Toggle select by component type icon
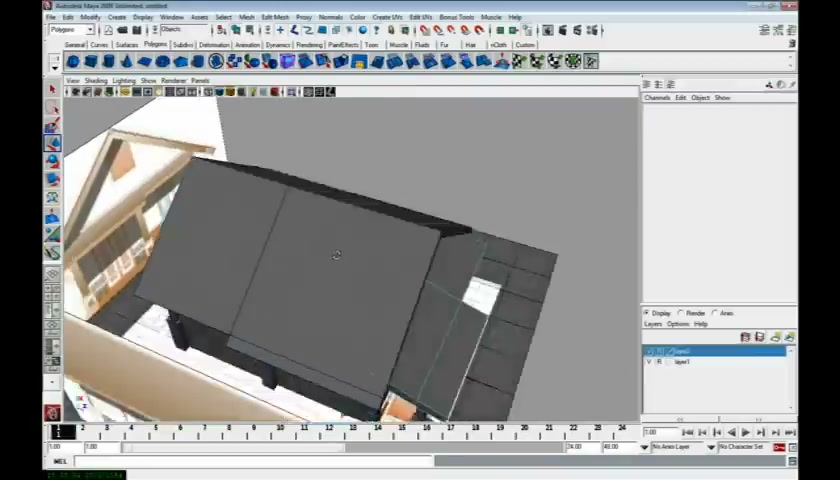Viewport: 840px width, 480px height. (x=249, y=30)
